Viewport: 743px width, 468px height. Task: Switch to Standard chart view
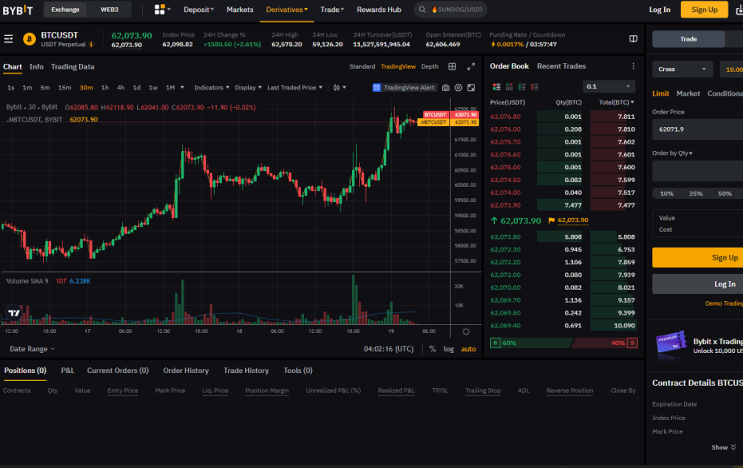(362, 67)
